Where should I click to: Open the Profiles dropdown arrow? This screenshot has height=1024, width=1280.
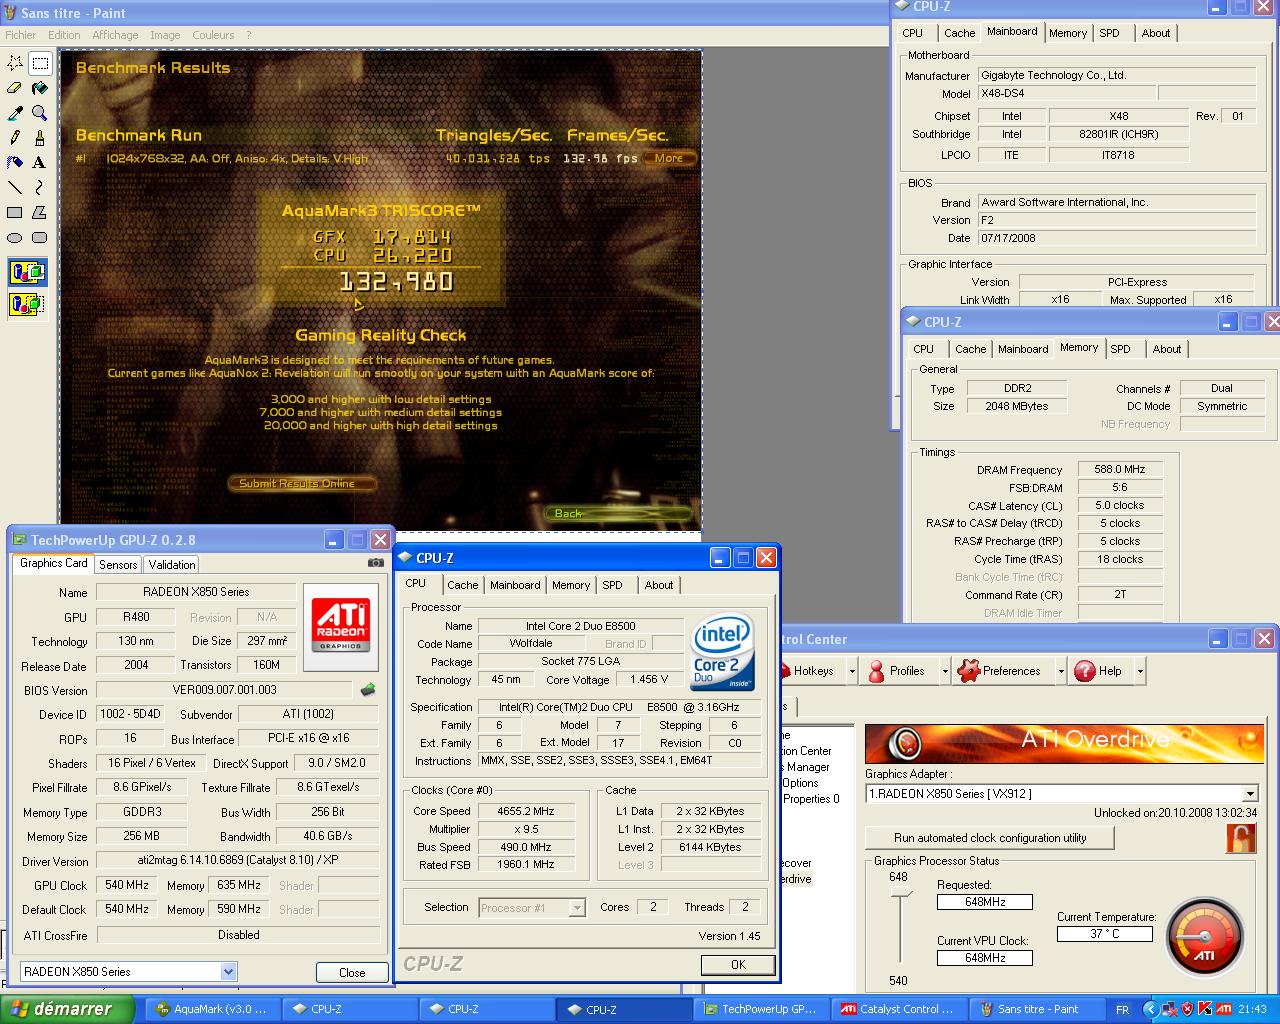945,671
